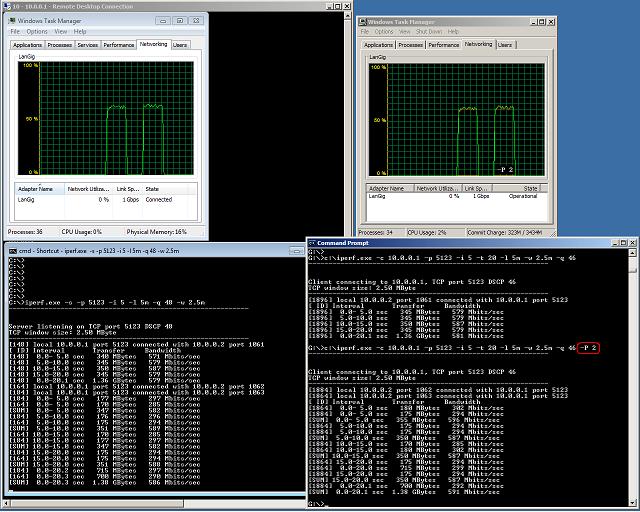
Task: Open View menu in right Task Manager
Action: 404,31
